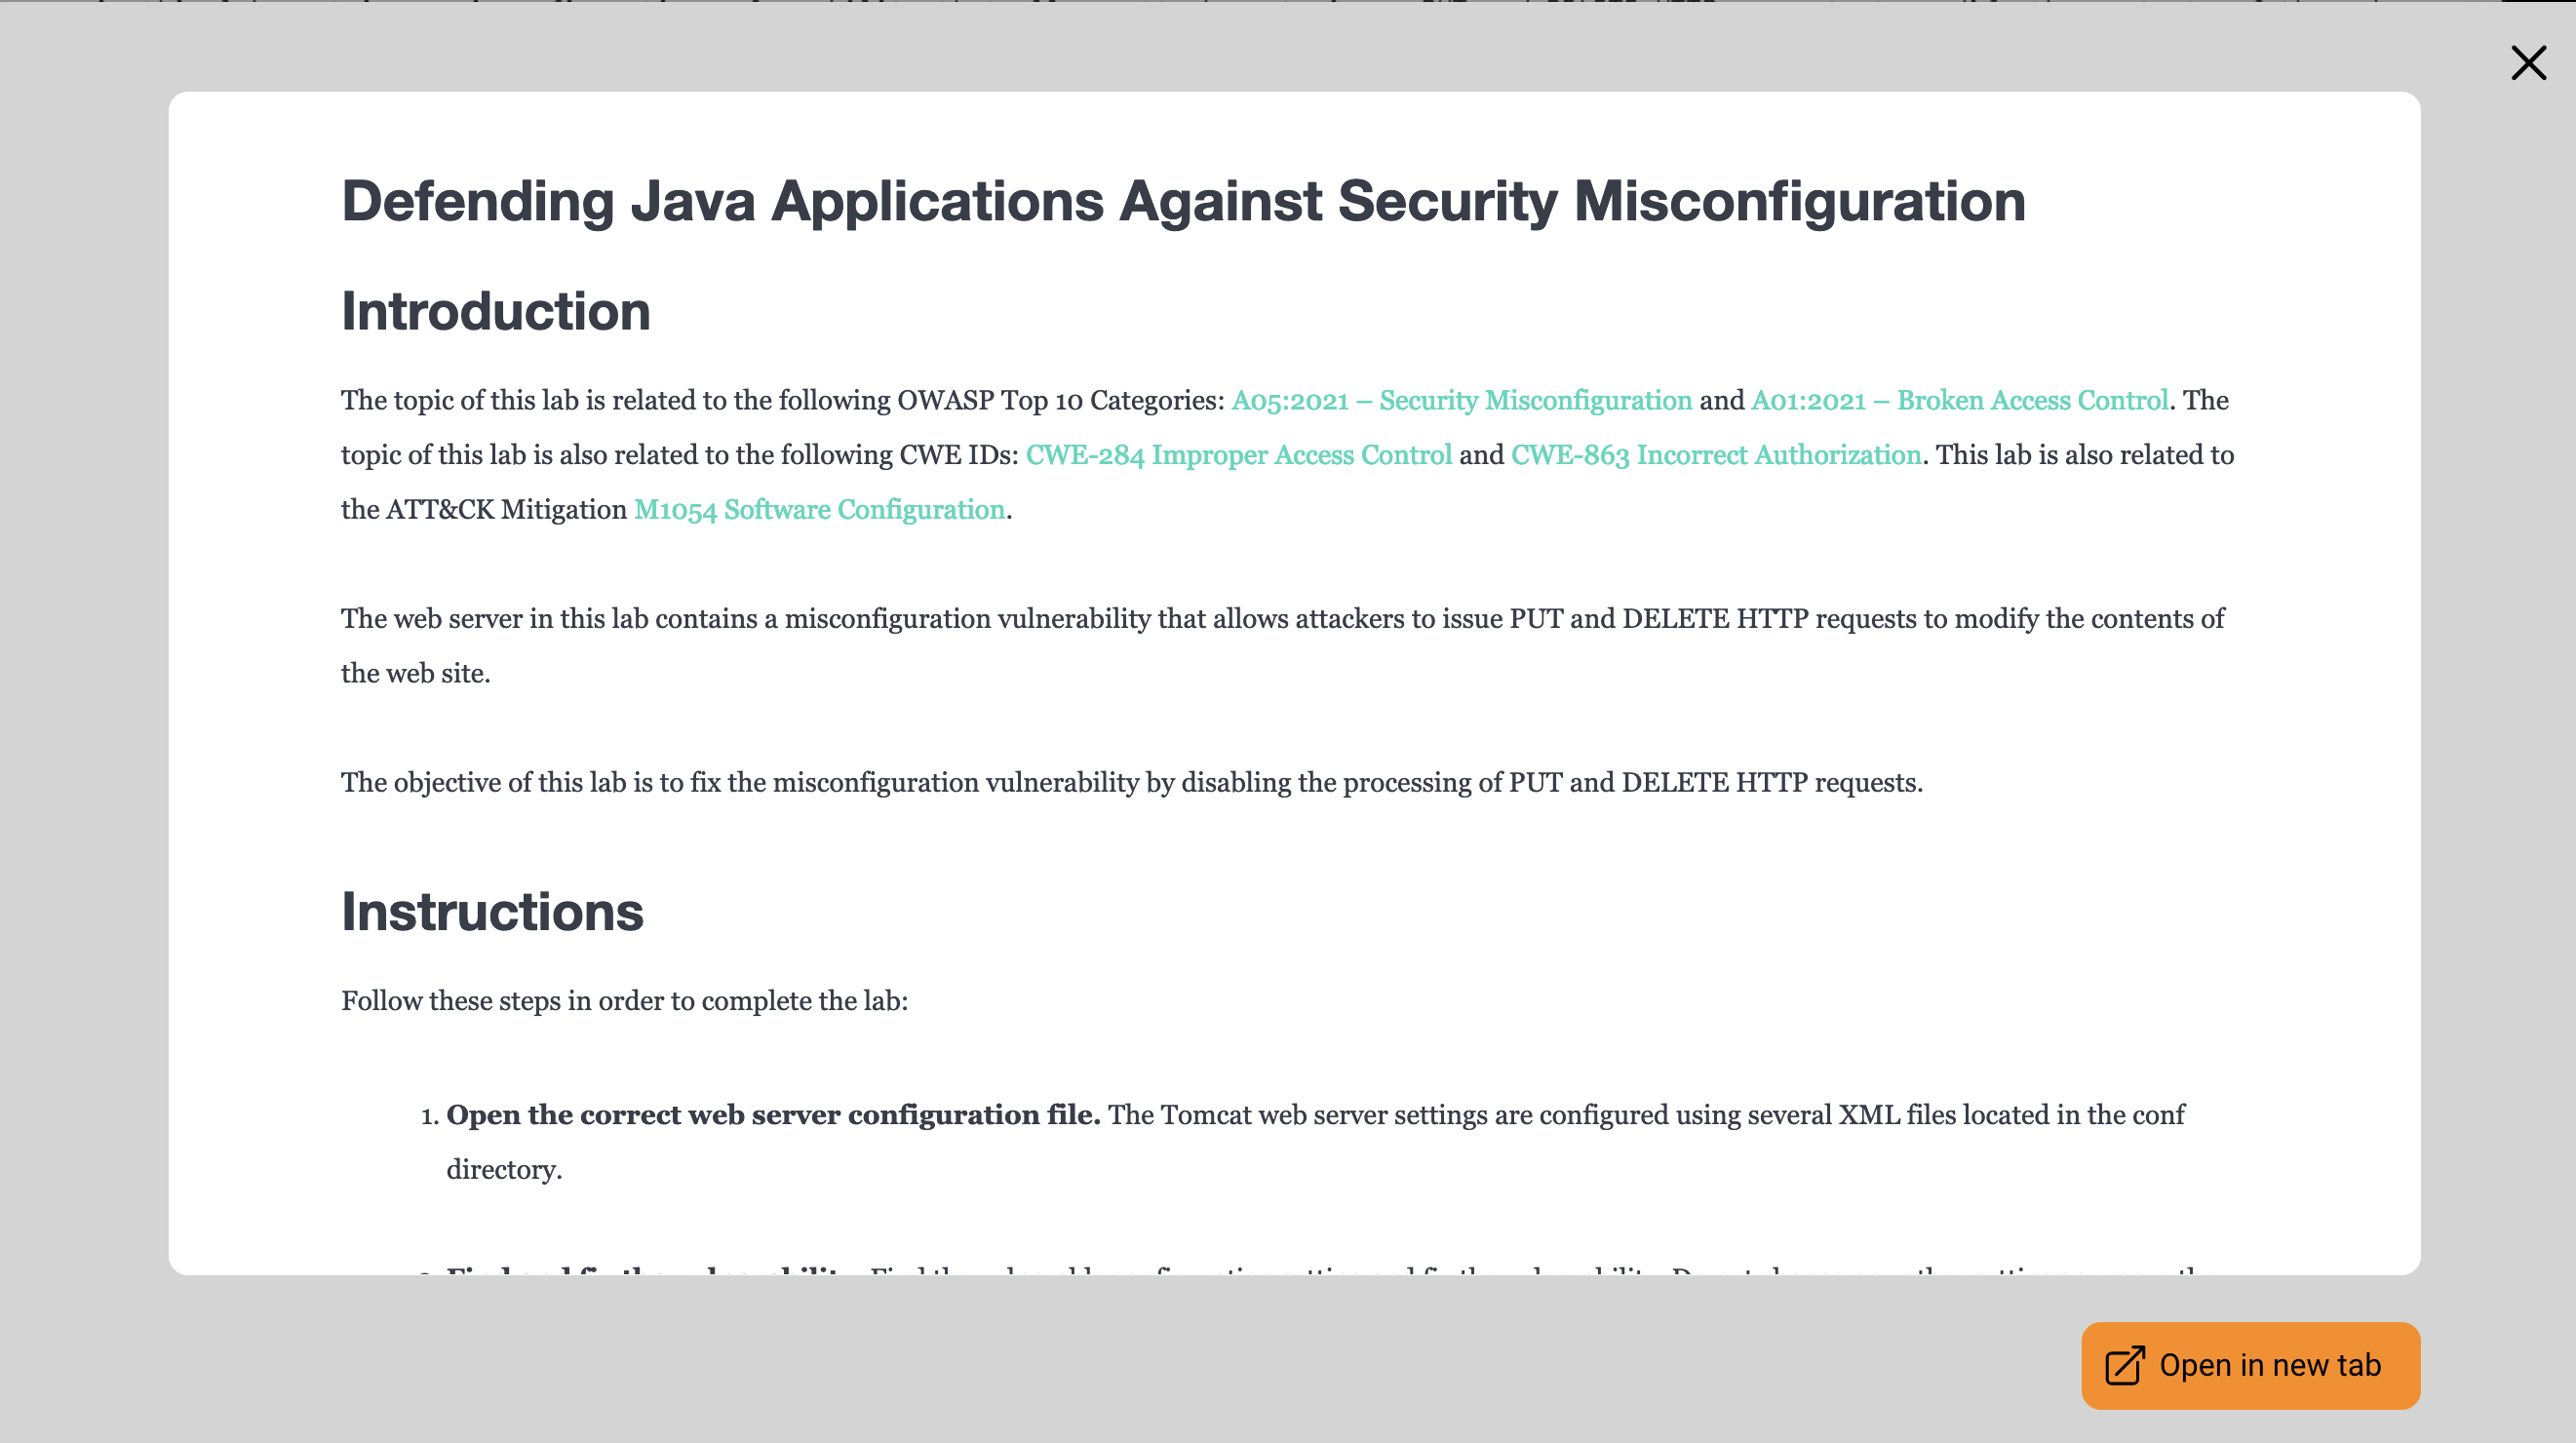Click 'Follow these steps in order' sentence

624,1001
